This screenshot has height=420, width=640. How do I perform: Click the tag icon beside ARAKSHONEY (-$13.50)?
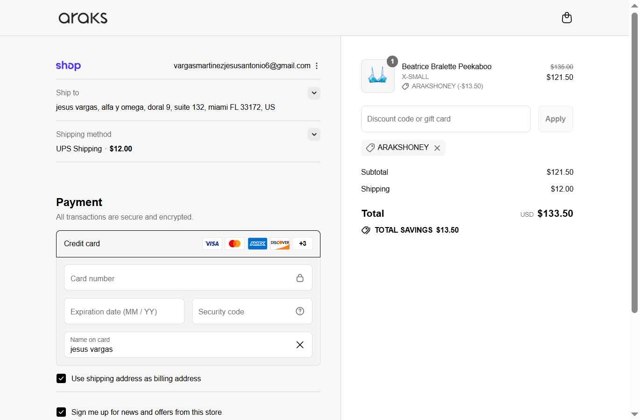coord(405,86)
